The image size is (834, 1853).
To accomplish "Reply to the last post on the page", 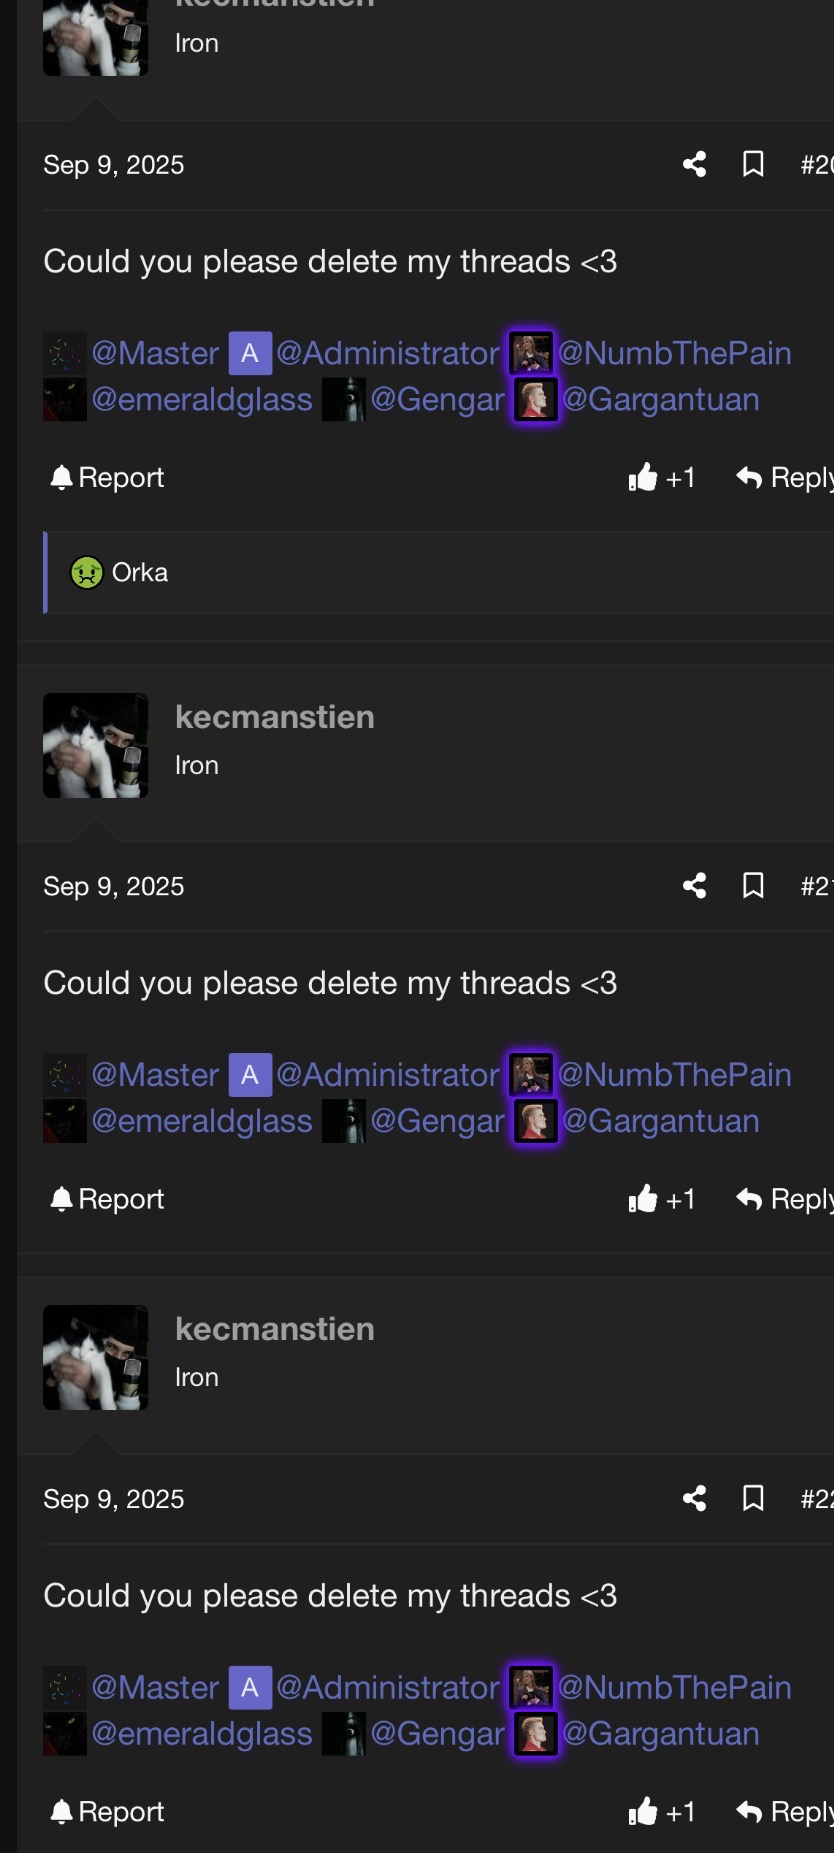I will pyautogui.click(x=785, y=1812).
